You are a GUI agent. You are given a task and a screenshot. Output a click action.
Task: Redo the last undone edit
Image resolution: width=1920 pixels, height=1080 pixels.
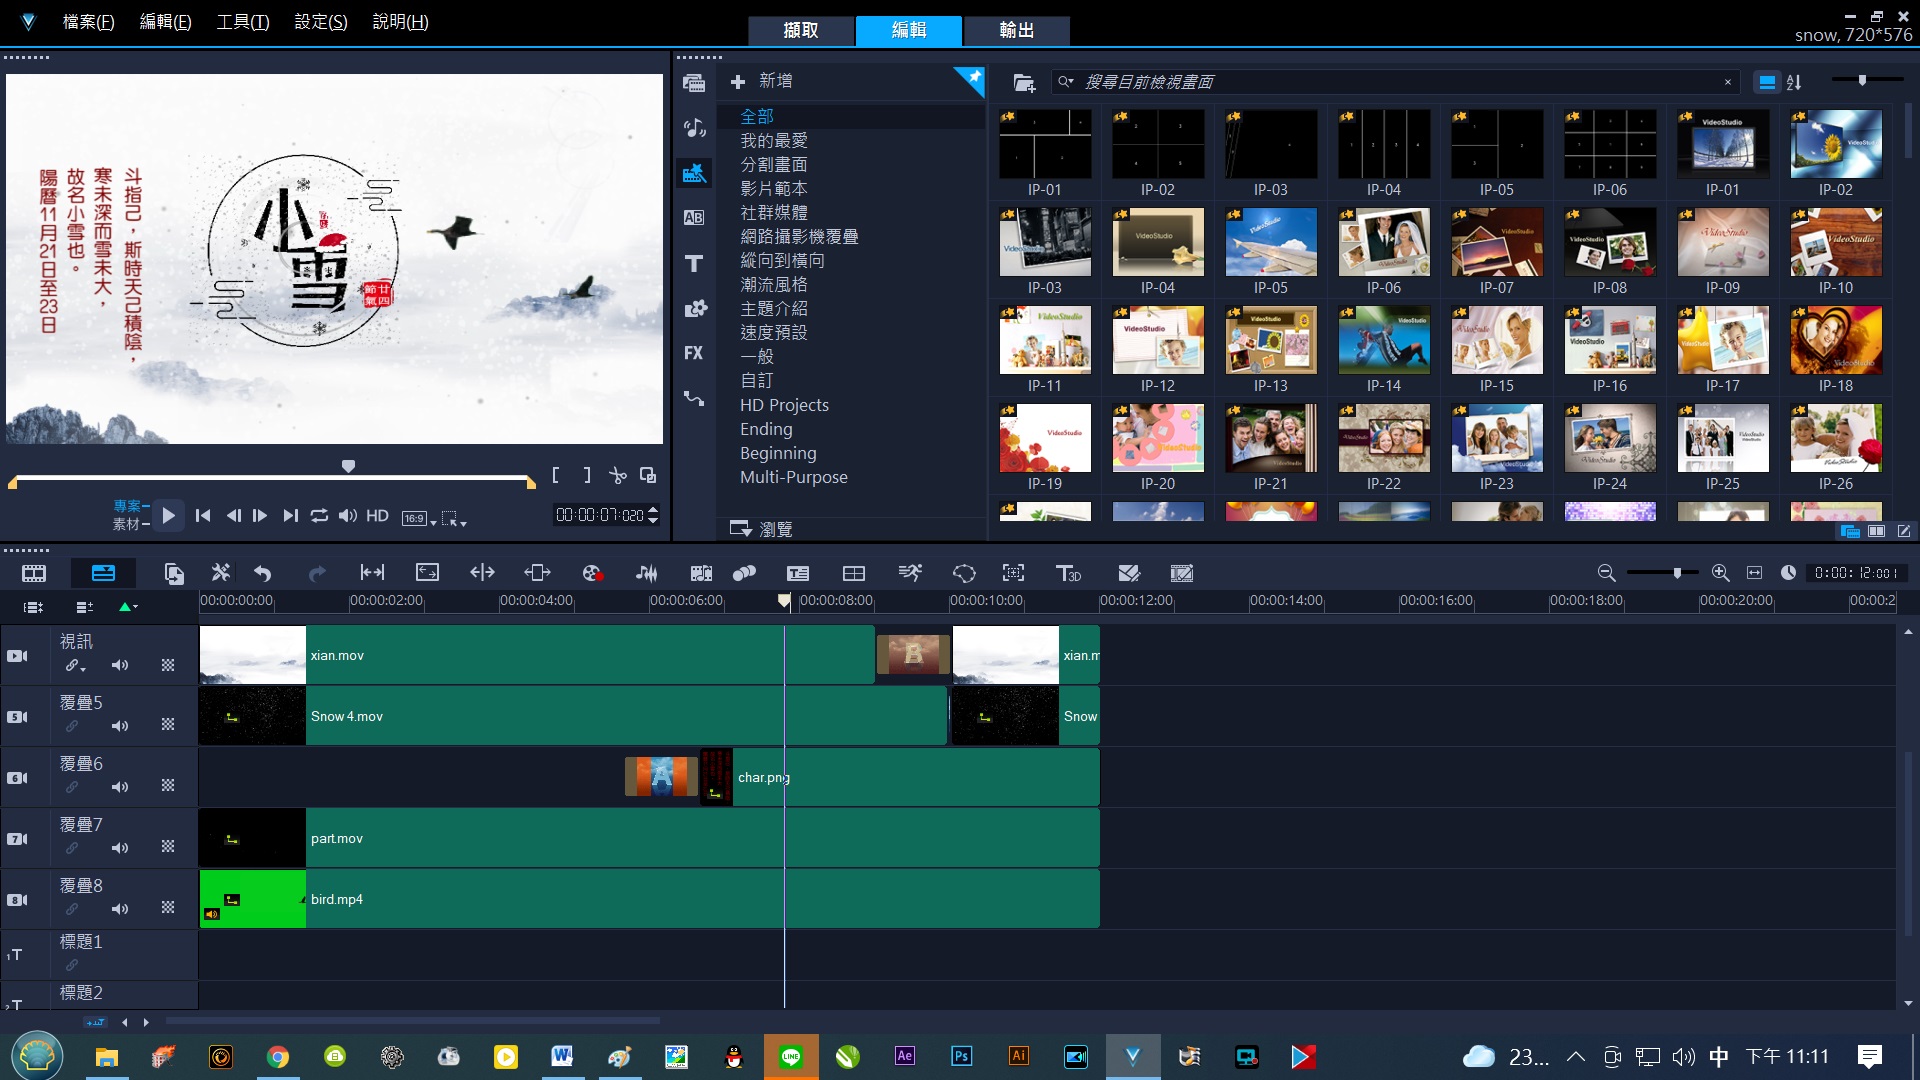(x=317, y=573)
